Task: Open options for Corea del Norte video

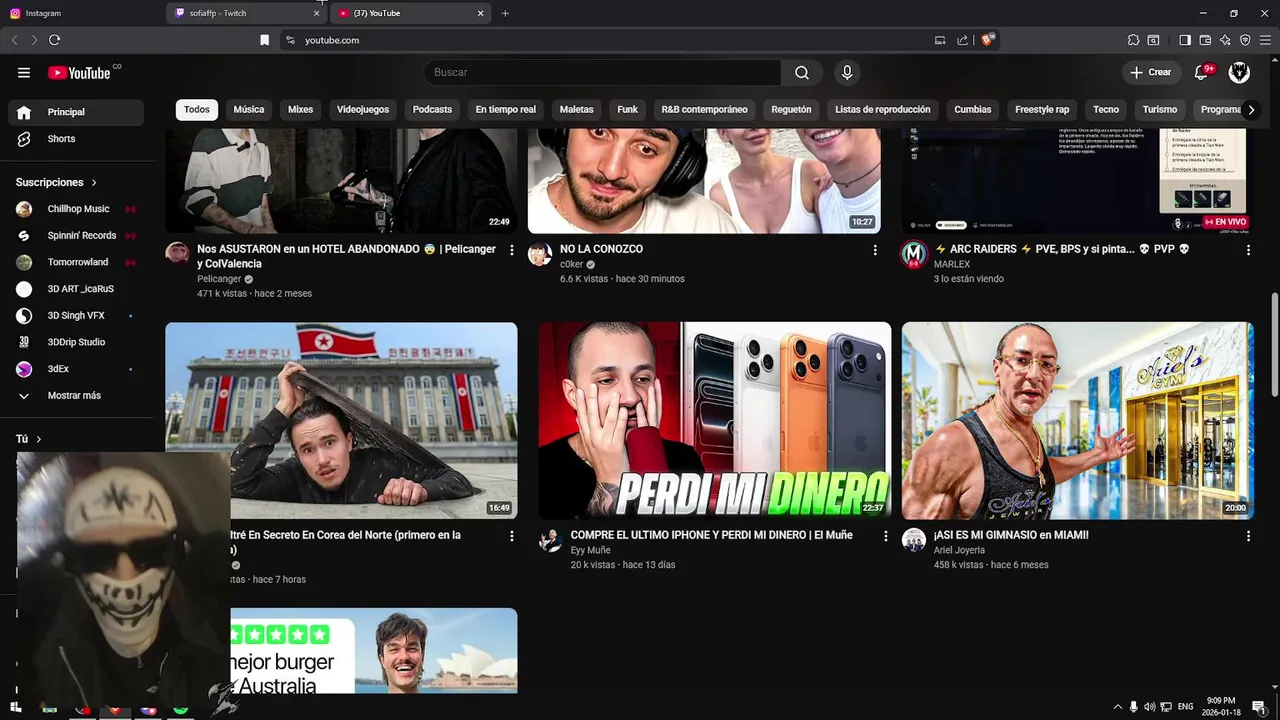Action: click(512, 536)
